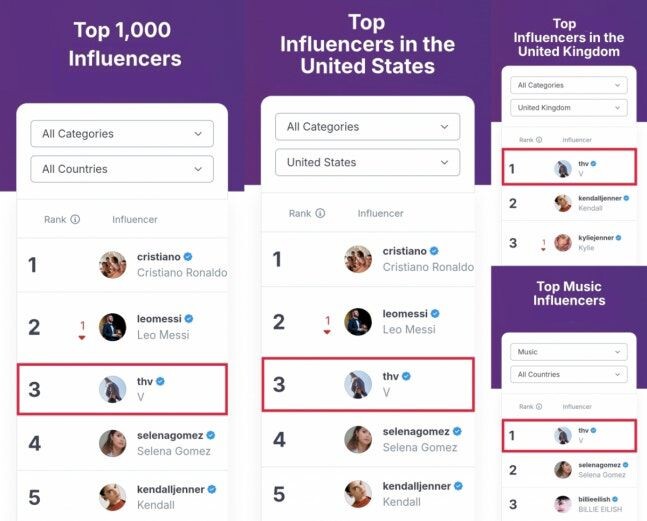This screenshot has width=647, height=521.
Task: Open the United Kingdom country dropdown
Action: 570,107
